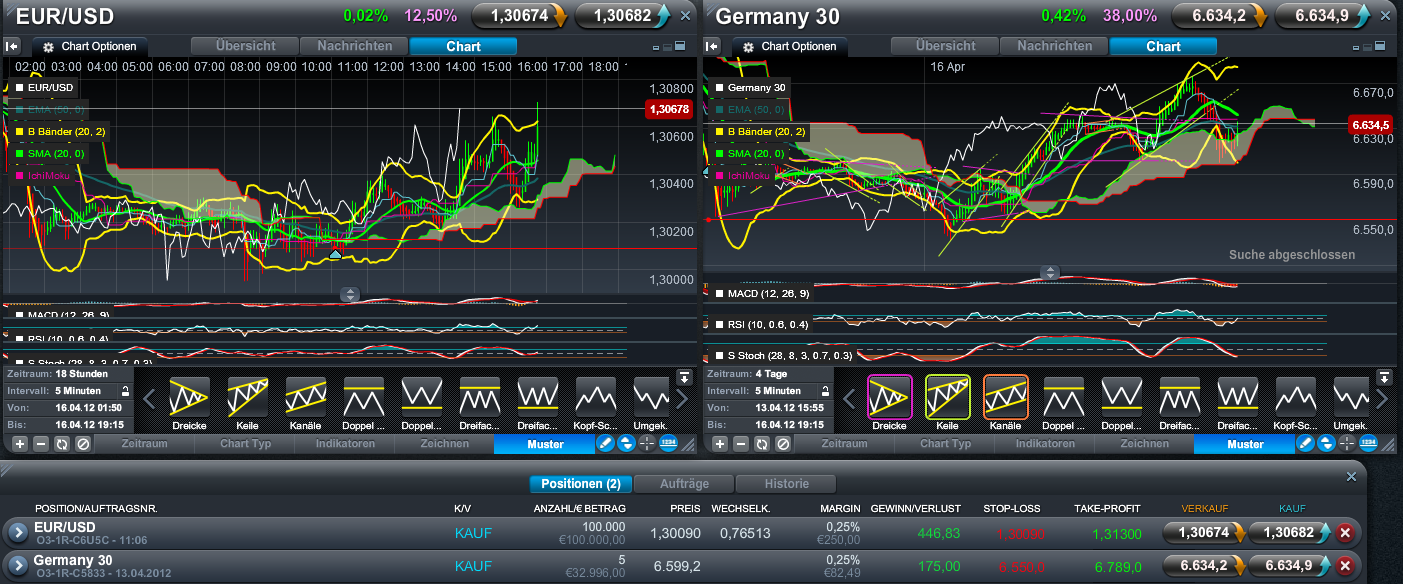Viewport: 1403px width, 584px height.
Task: Show previous patterns in Germany 30 strip
Action: click(x=850, y=399)
